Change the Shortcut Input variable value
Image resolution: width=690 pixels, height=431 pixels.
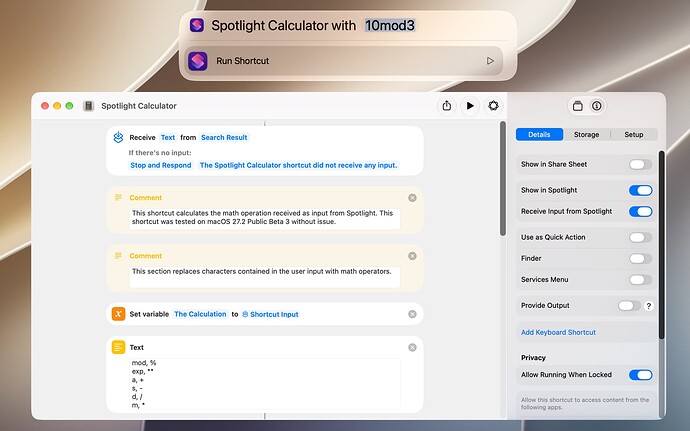coord(270,314)
